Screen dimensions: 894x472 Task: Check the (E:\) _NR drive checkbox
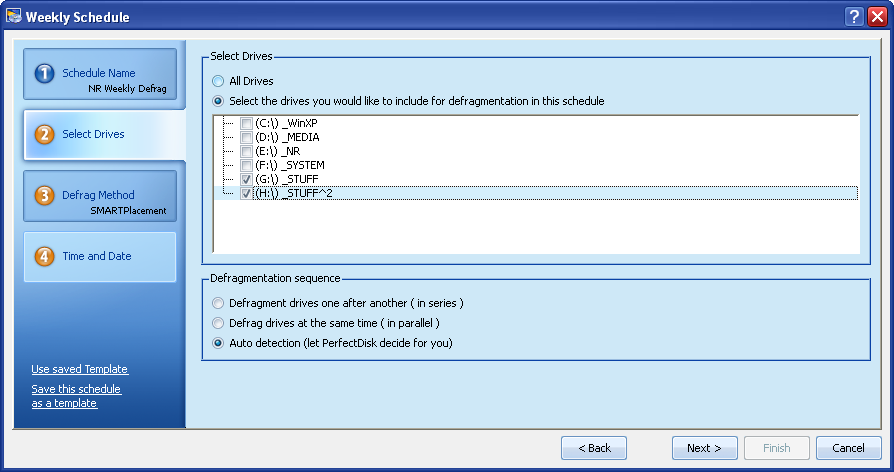pyautogui.click(x=246, y=152)
